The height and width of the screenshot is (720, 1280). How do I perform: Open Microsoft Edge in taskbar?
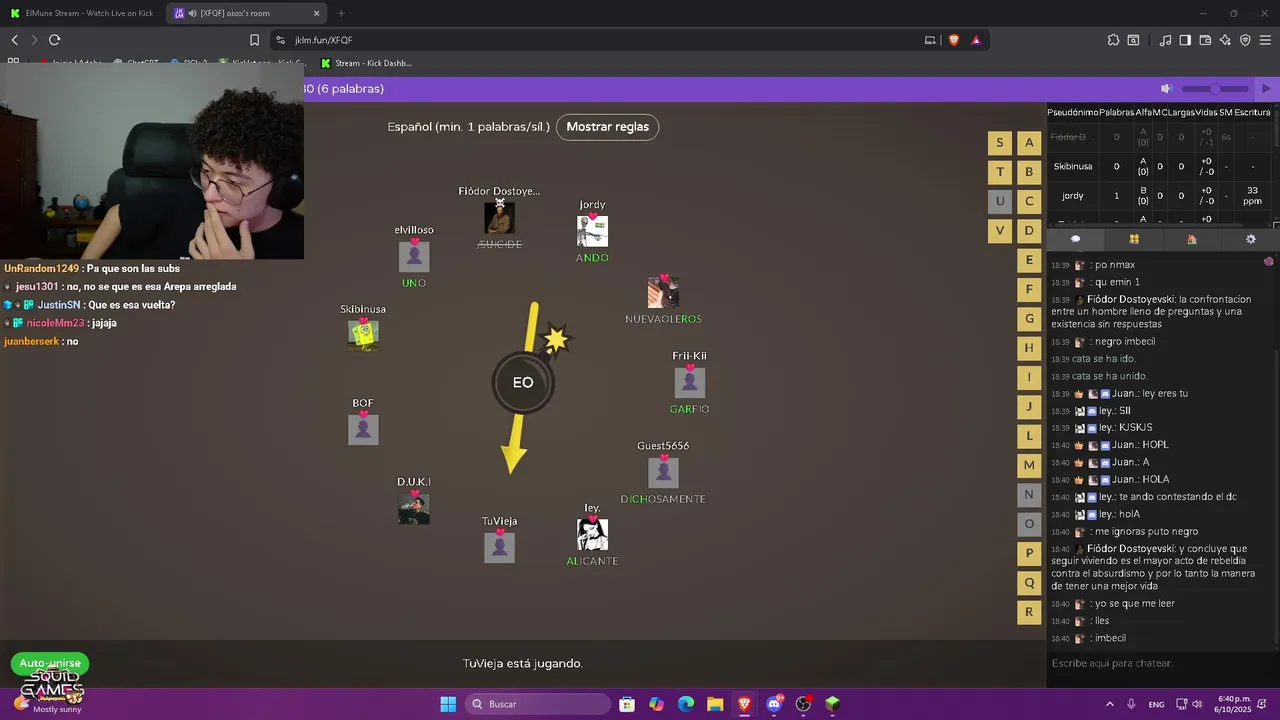click(685, 704)
